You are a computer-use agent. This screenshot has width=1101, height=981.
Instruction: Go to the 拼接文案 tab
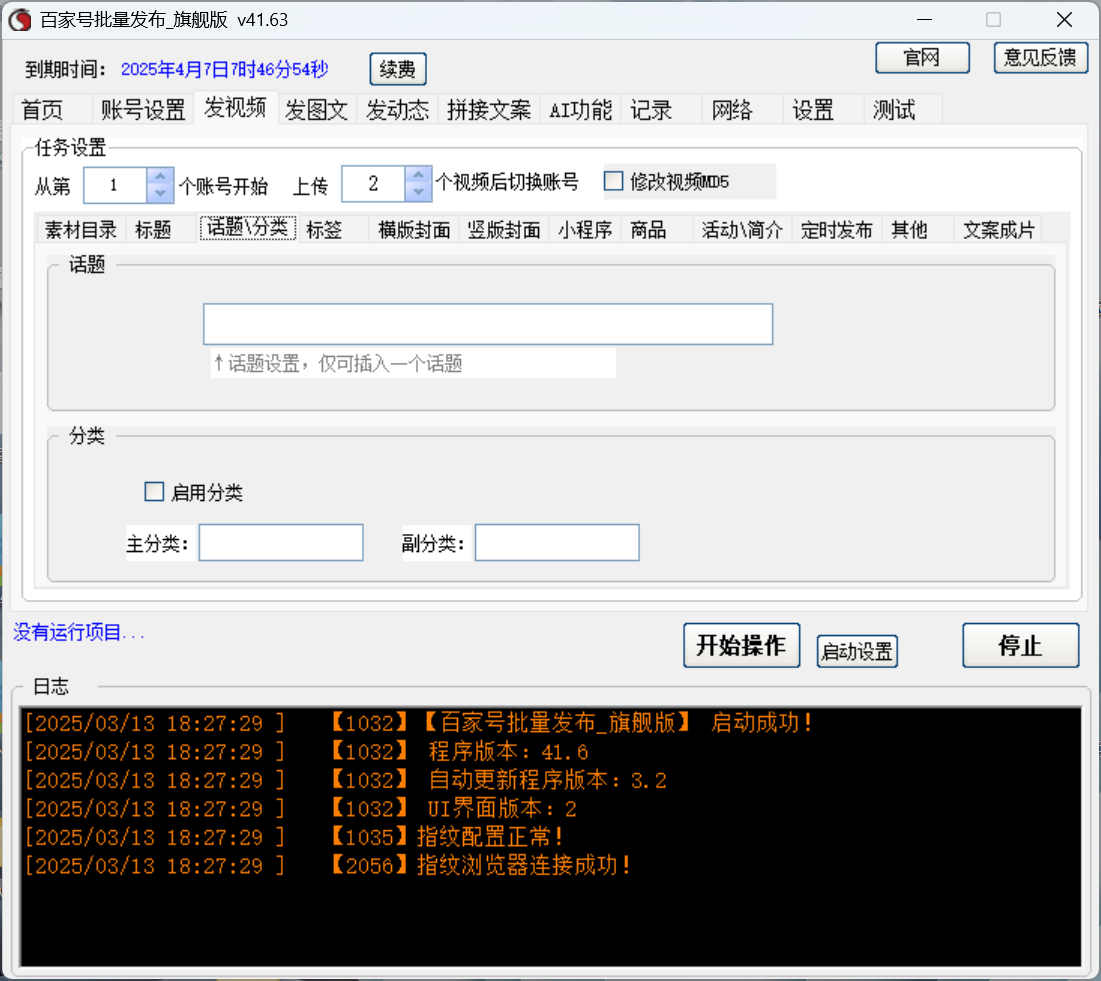[489, 110]
